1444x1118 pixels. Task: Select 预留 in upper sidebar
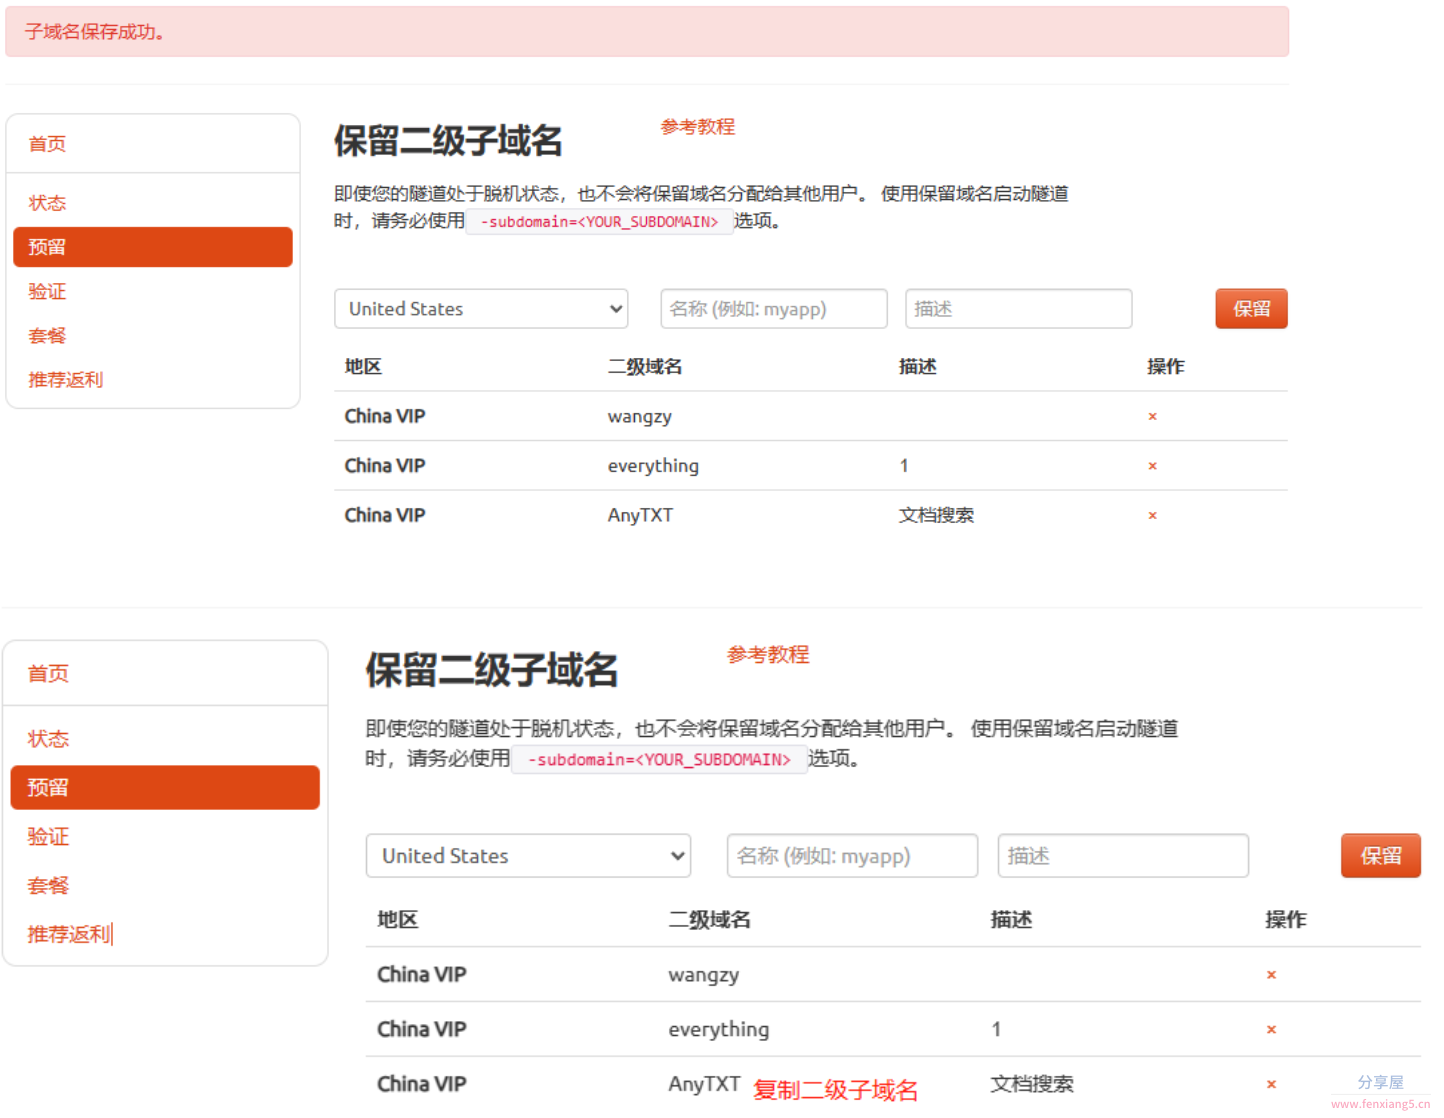153,247
